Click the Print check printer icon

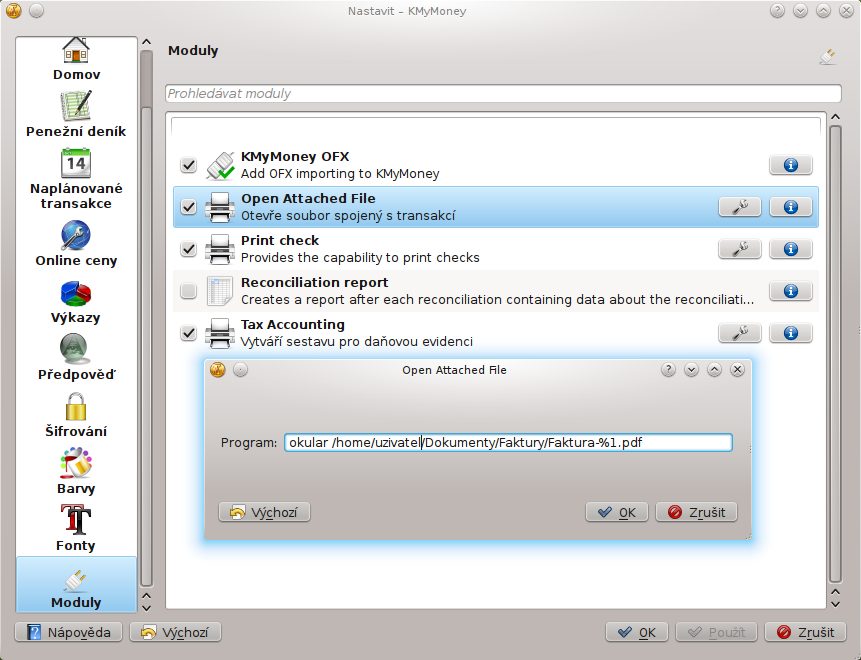click(x=220, y=249)
